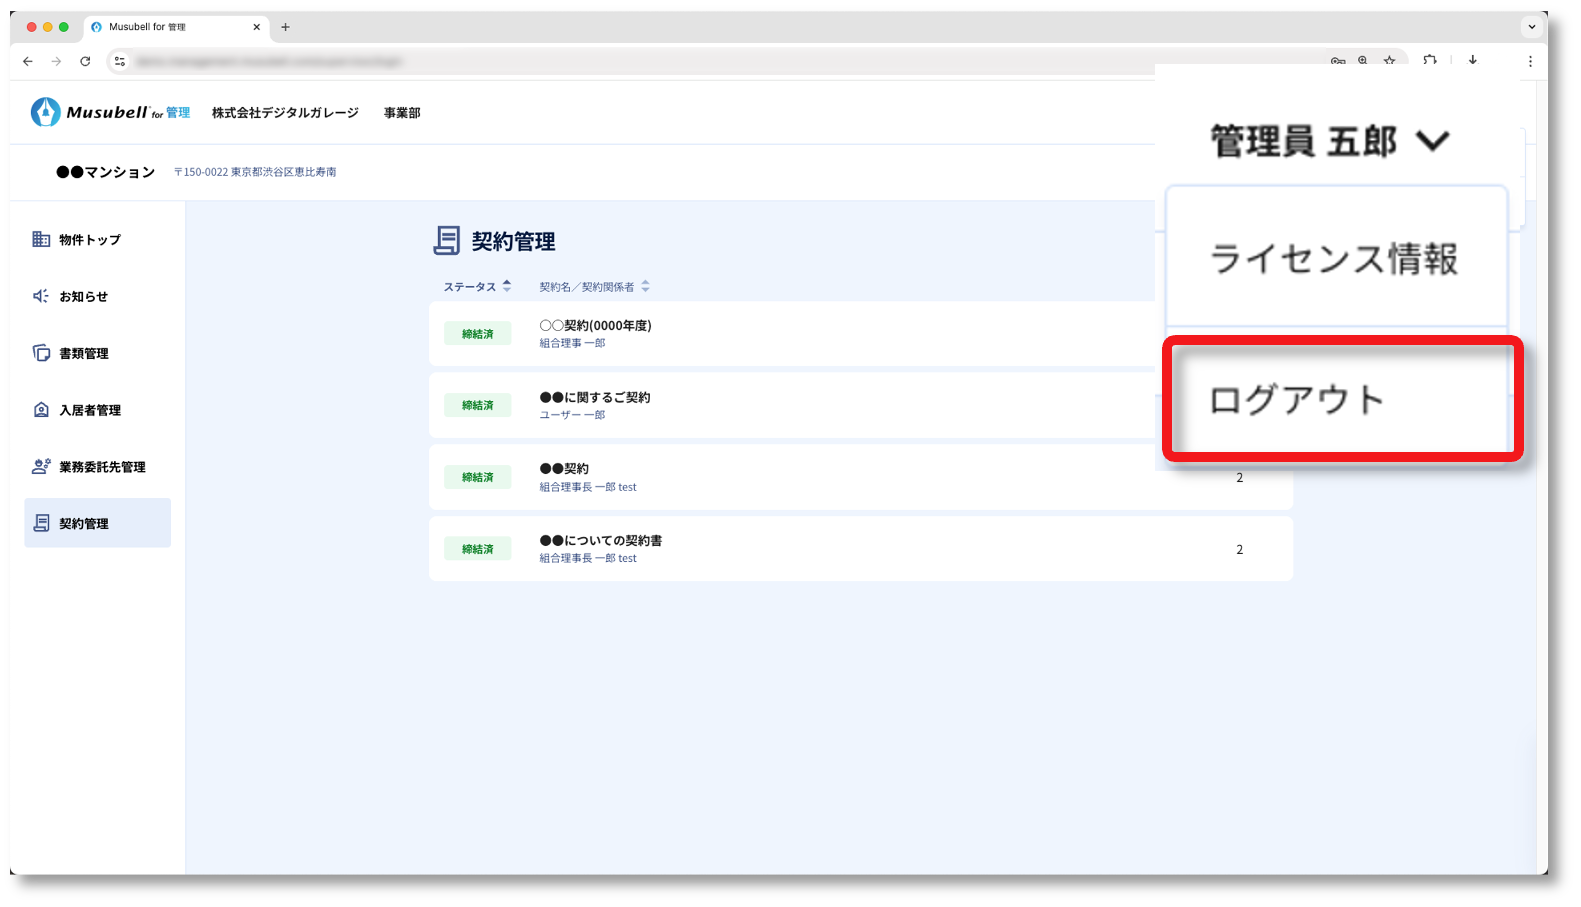The image size is (1581, 907).
Task: Open the ○○契約(0000年度) contract row
Action: click(x=595, y=326)
